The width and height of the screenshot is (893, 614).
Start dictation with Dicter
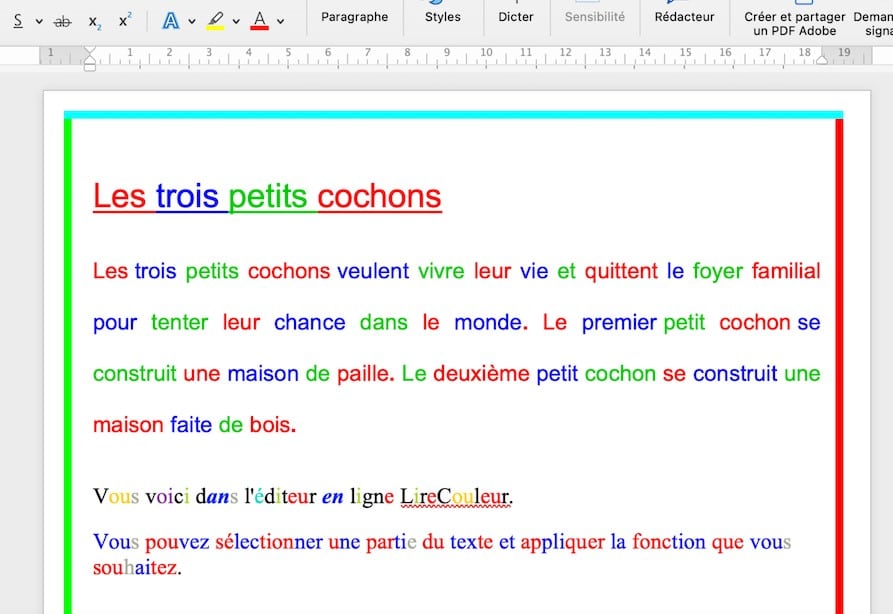(x=516, y=17)
